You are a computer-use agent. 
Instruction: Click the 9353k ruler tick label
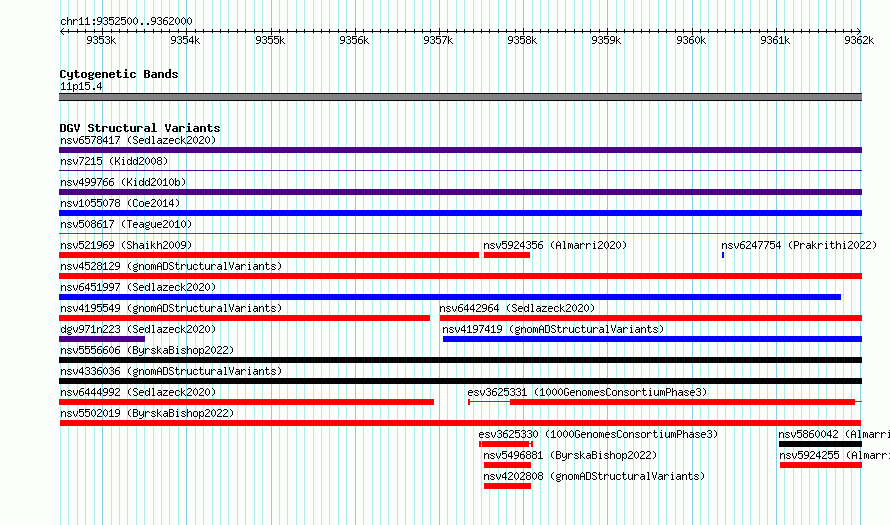[x=101, y=40]
